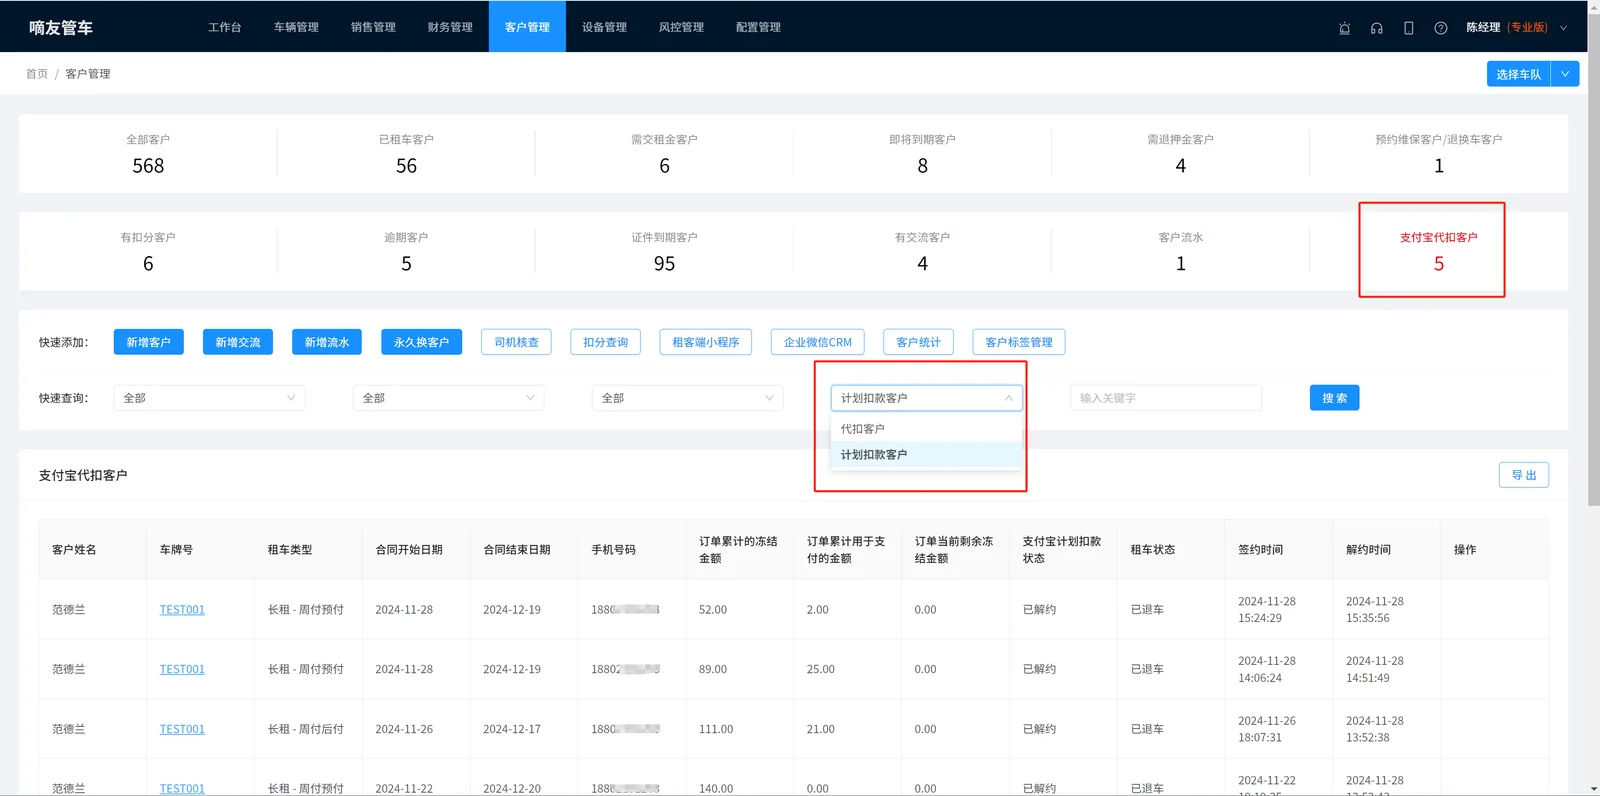Click the 新增客户 button
1600x796 pixels.
point(148,342)
